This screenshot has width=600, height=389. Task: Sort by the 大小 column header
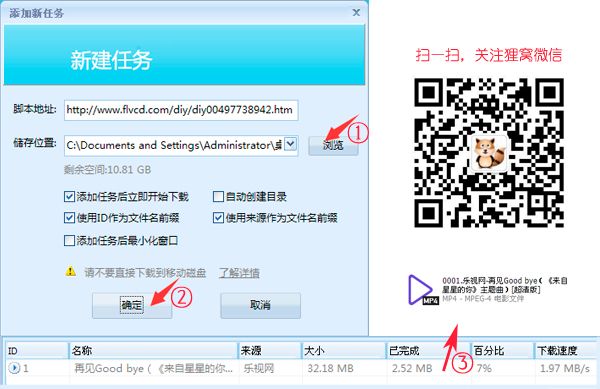[344, 351]
